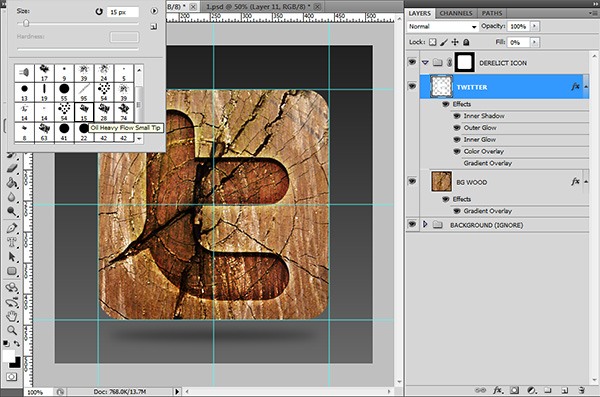Hide the BG WOOD layer
Image resolution: width=600 pixels, height=397 pixels.
(x=412, y=181)
